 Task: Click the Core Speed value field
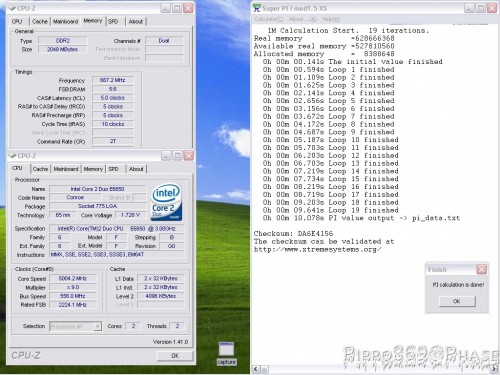[x=73, y=278]
